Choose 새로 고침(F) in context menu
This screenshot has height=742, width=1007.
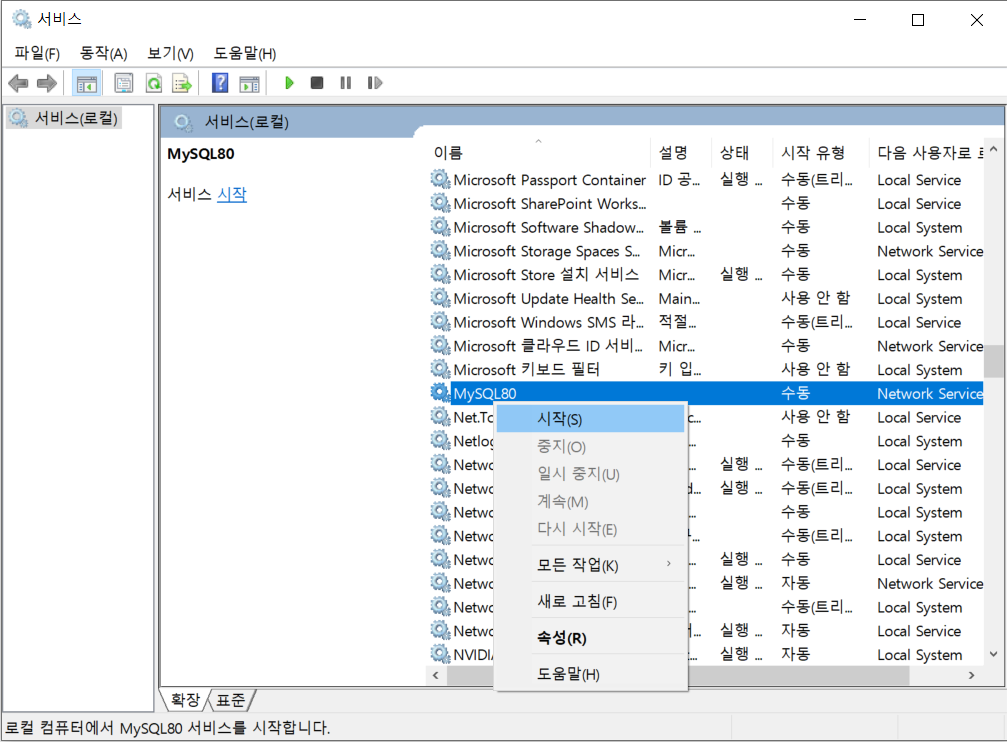[590, 602]
